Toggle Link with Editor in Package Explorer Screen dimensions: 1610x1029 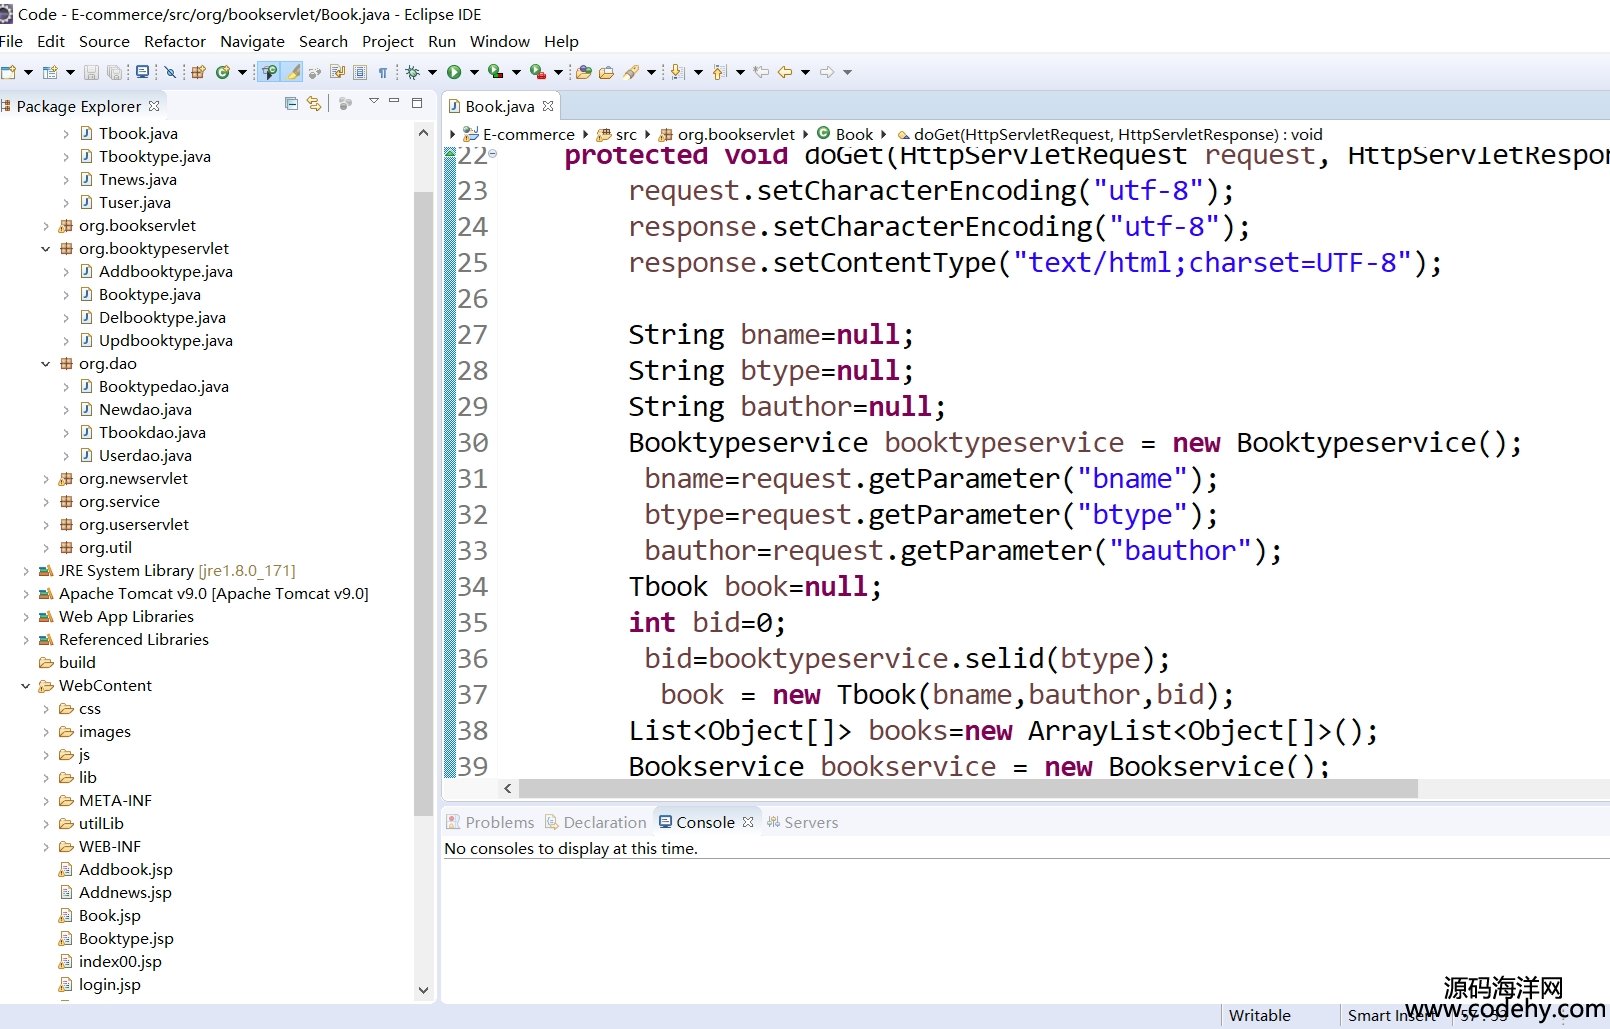click(314, 103)
